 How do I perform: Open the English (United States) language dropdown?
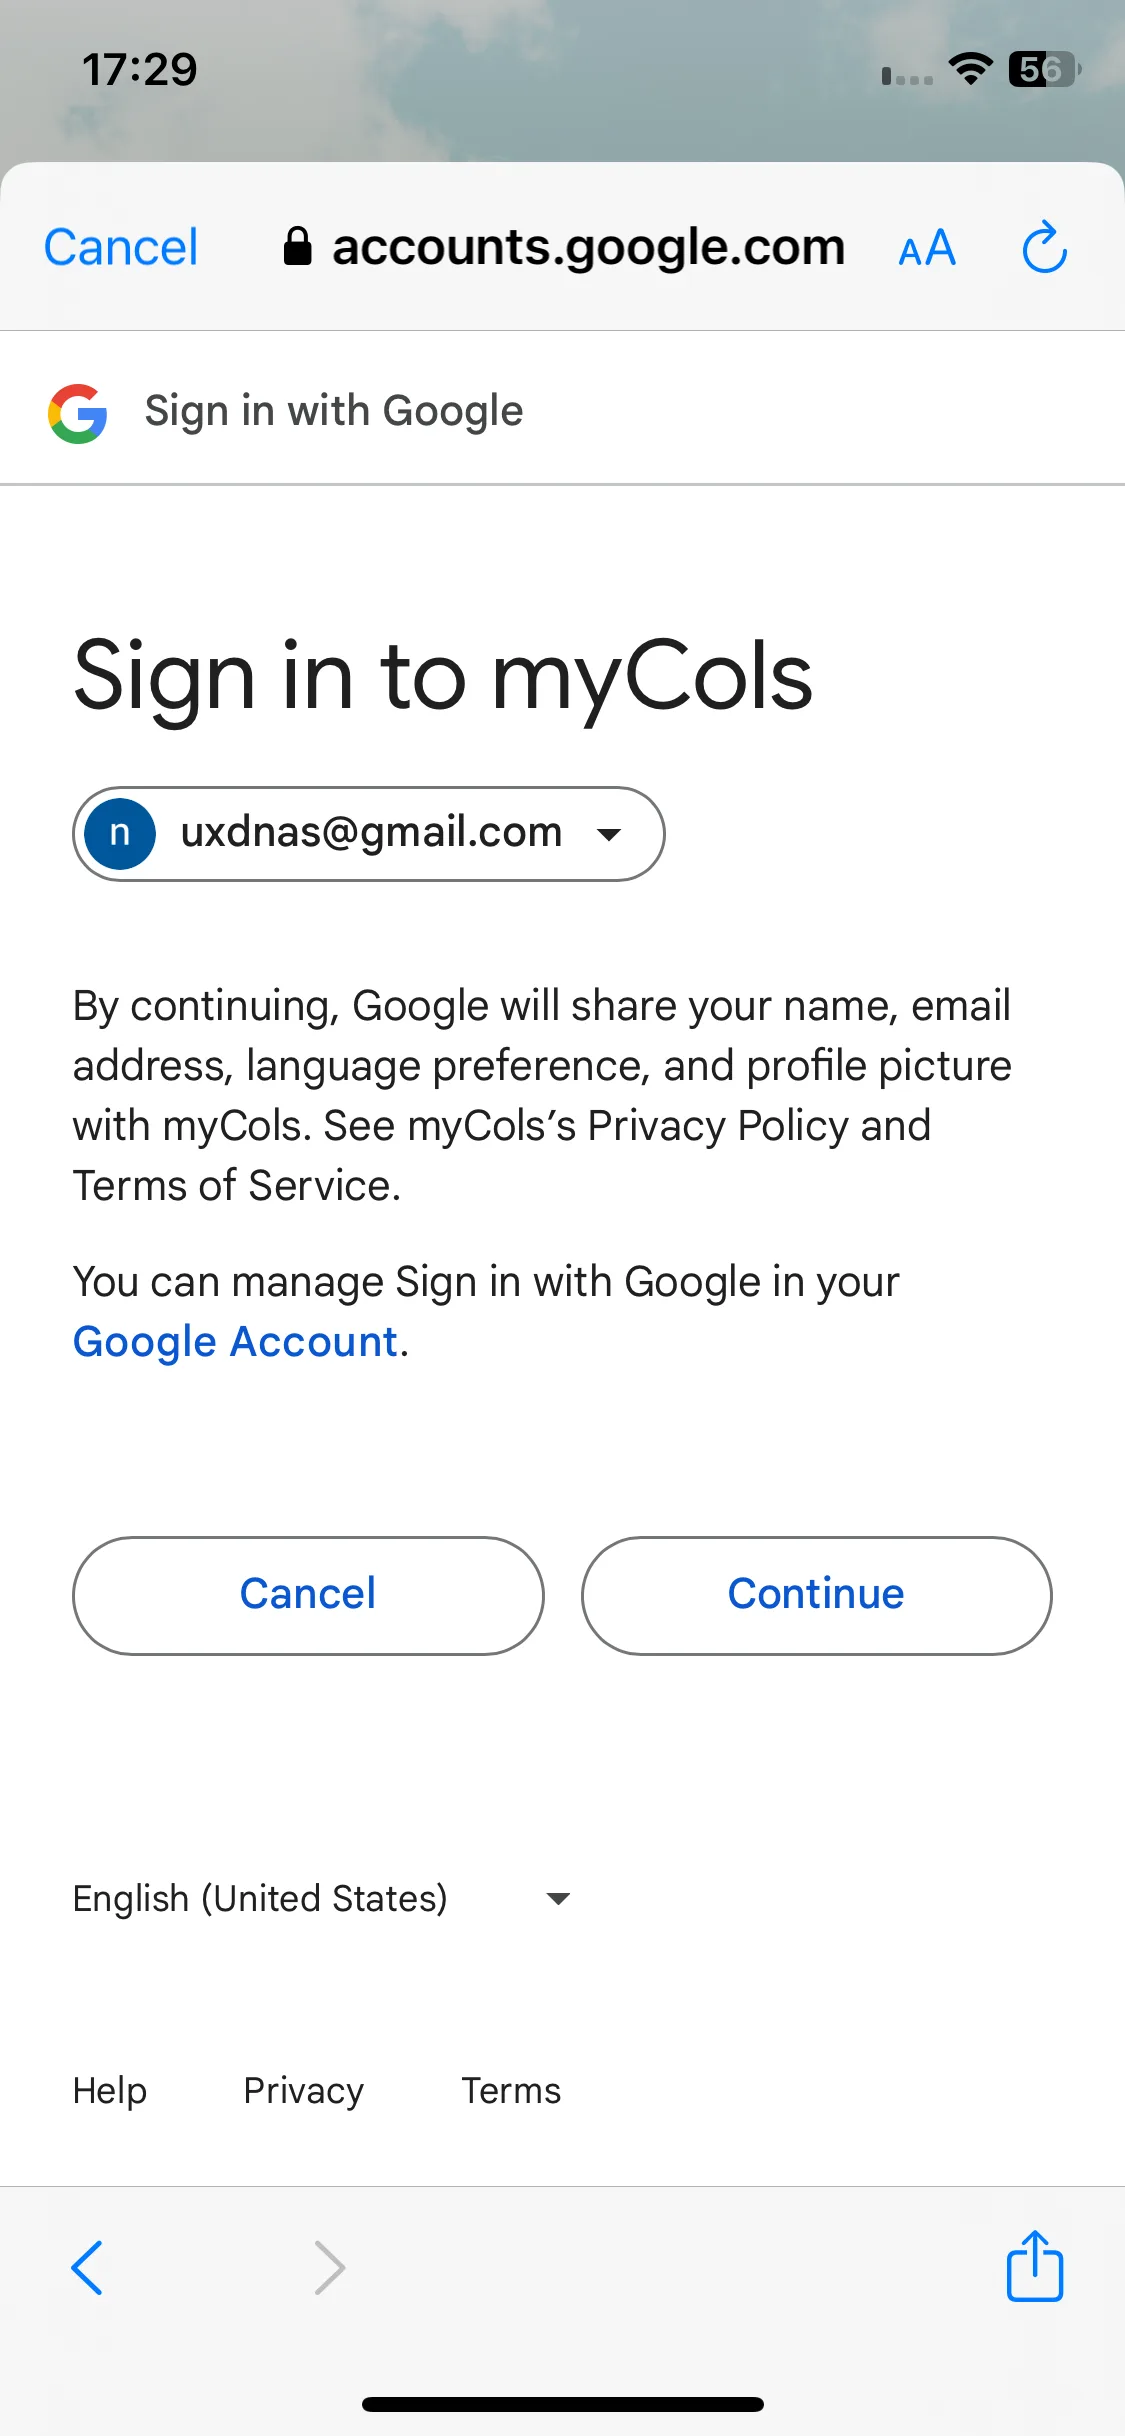[322, 1898]
